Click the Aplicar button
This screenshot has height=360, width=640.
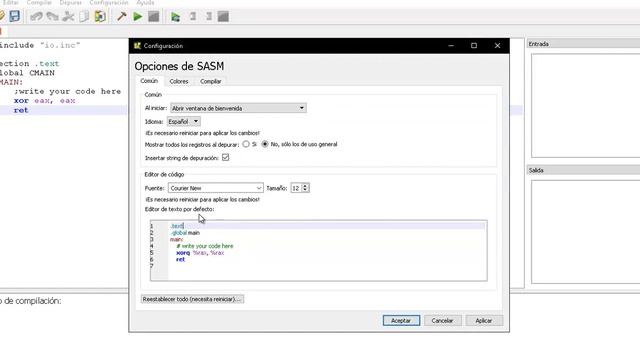[x=484, y=320]
